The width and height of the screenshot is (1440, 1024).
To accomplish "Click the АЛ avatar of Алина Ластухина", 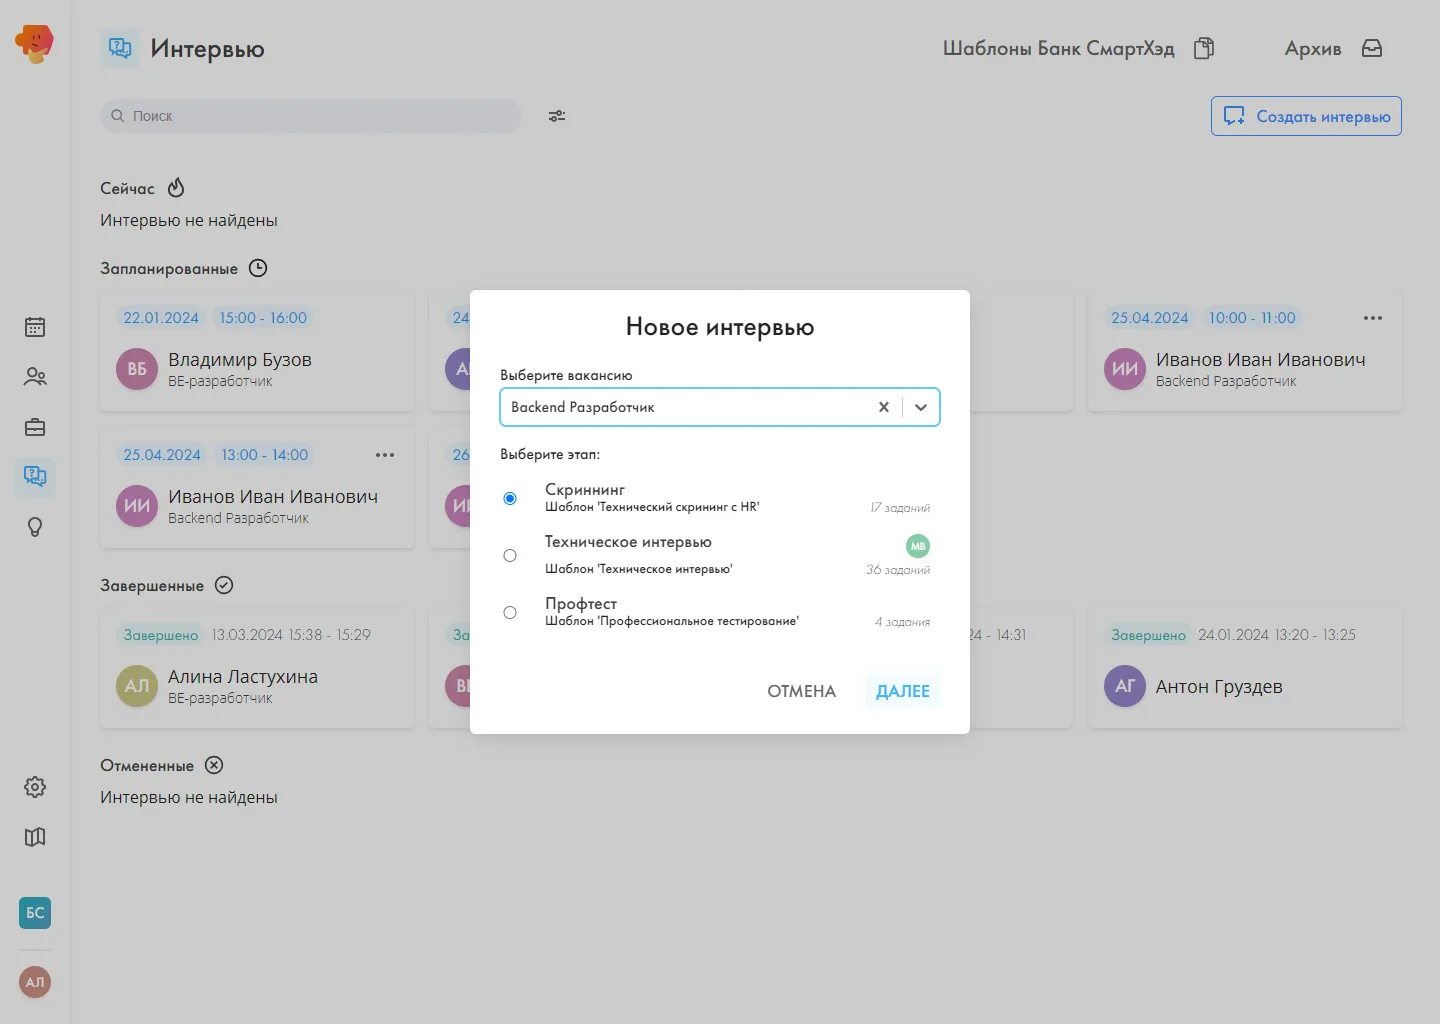I will (x=137, y=686).
